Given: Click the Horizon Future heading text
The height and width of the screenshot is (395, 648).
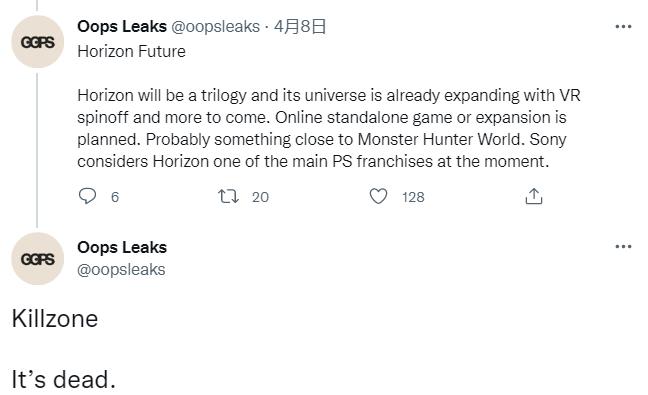Looking at the screenshot, I should (x=131, y=52).
